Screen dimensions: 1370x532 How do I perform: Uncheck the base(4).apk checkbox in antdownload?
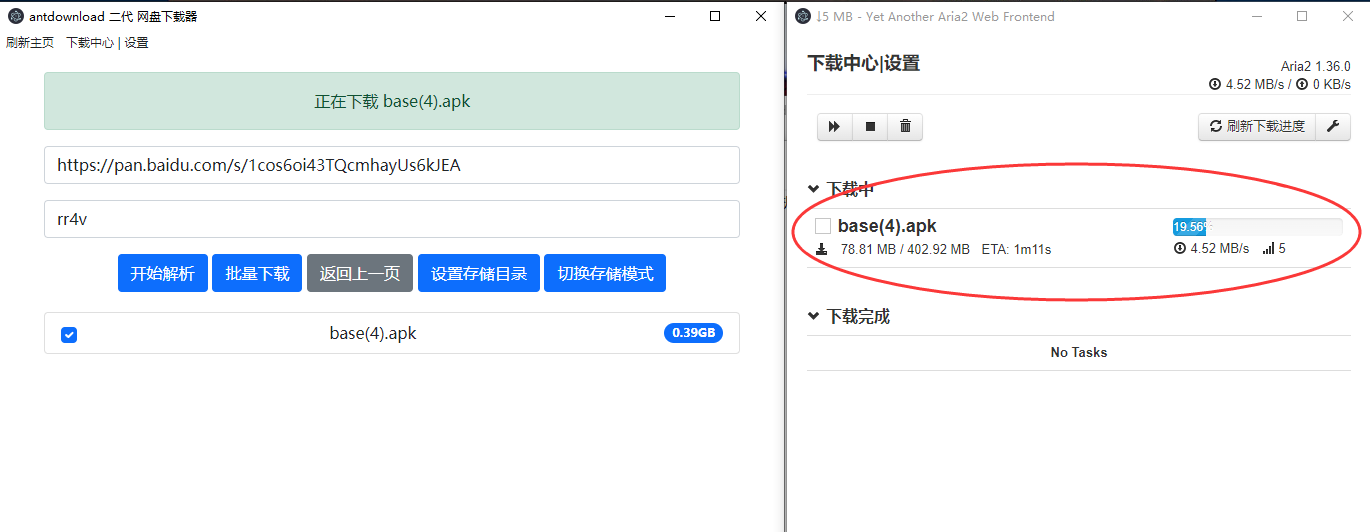point(69,334)
